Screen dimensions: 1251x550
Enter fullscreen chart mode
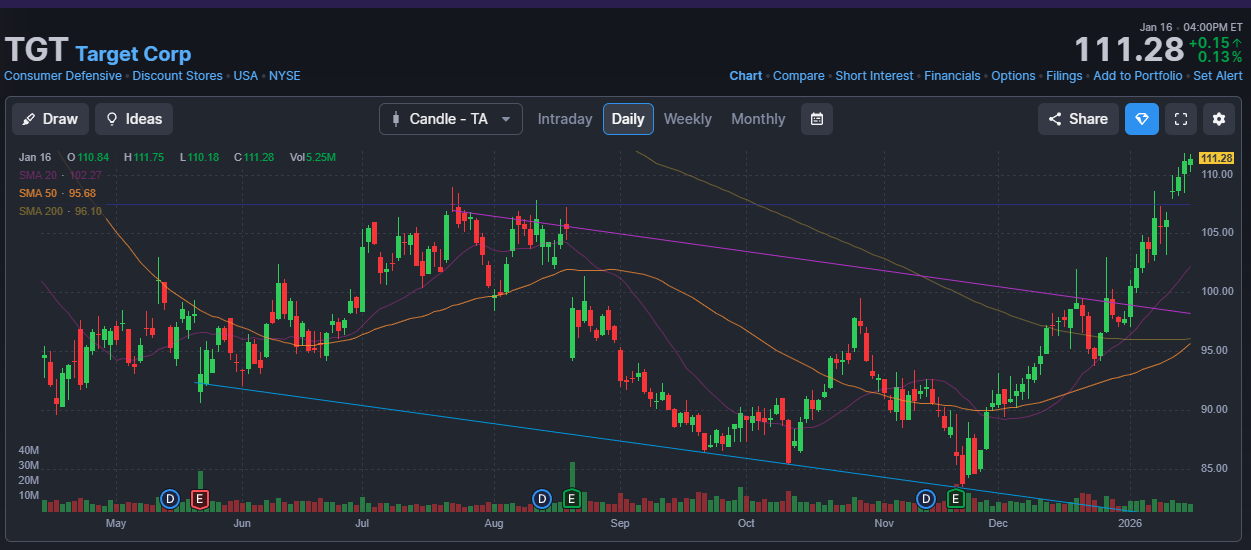[1181, 119]
